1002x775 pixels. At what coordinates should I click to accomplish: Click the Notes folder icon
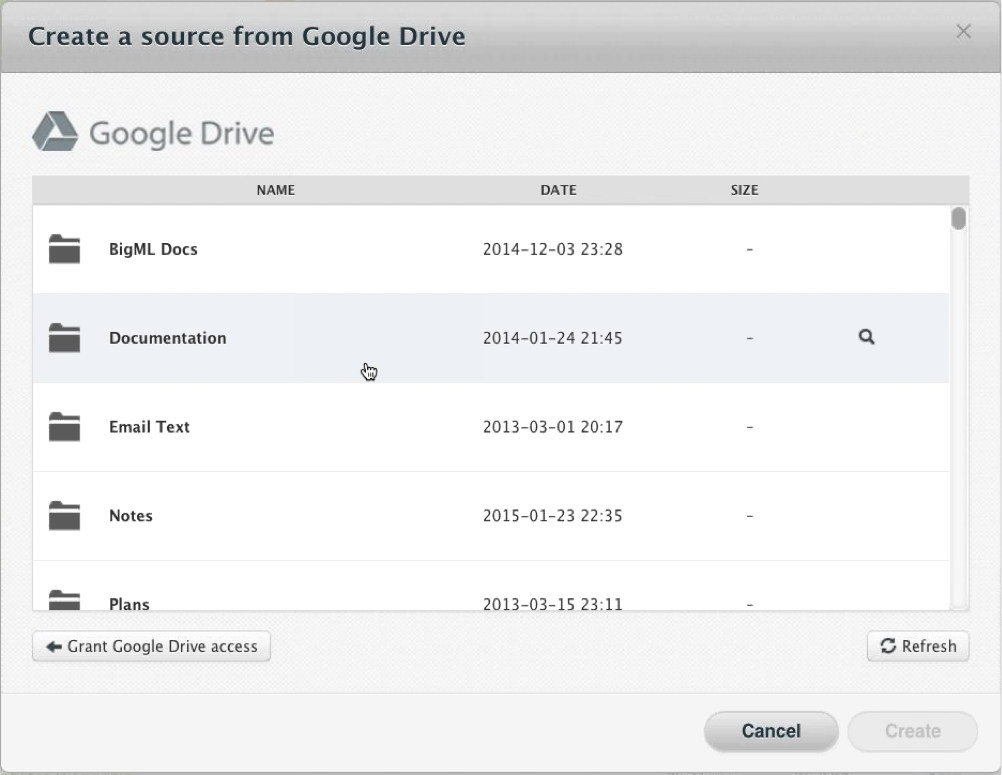[x=64, y=516]
